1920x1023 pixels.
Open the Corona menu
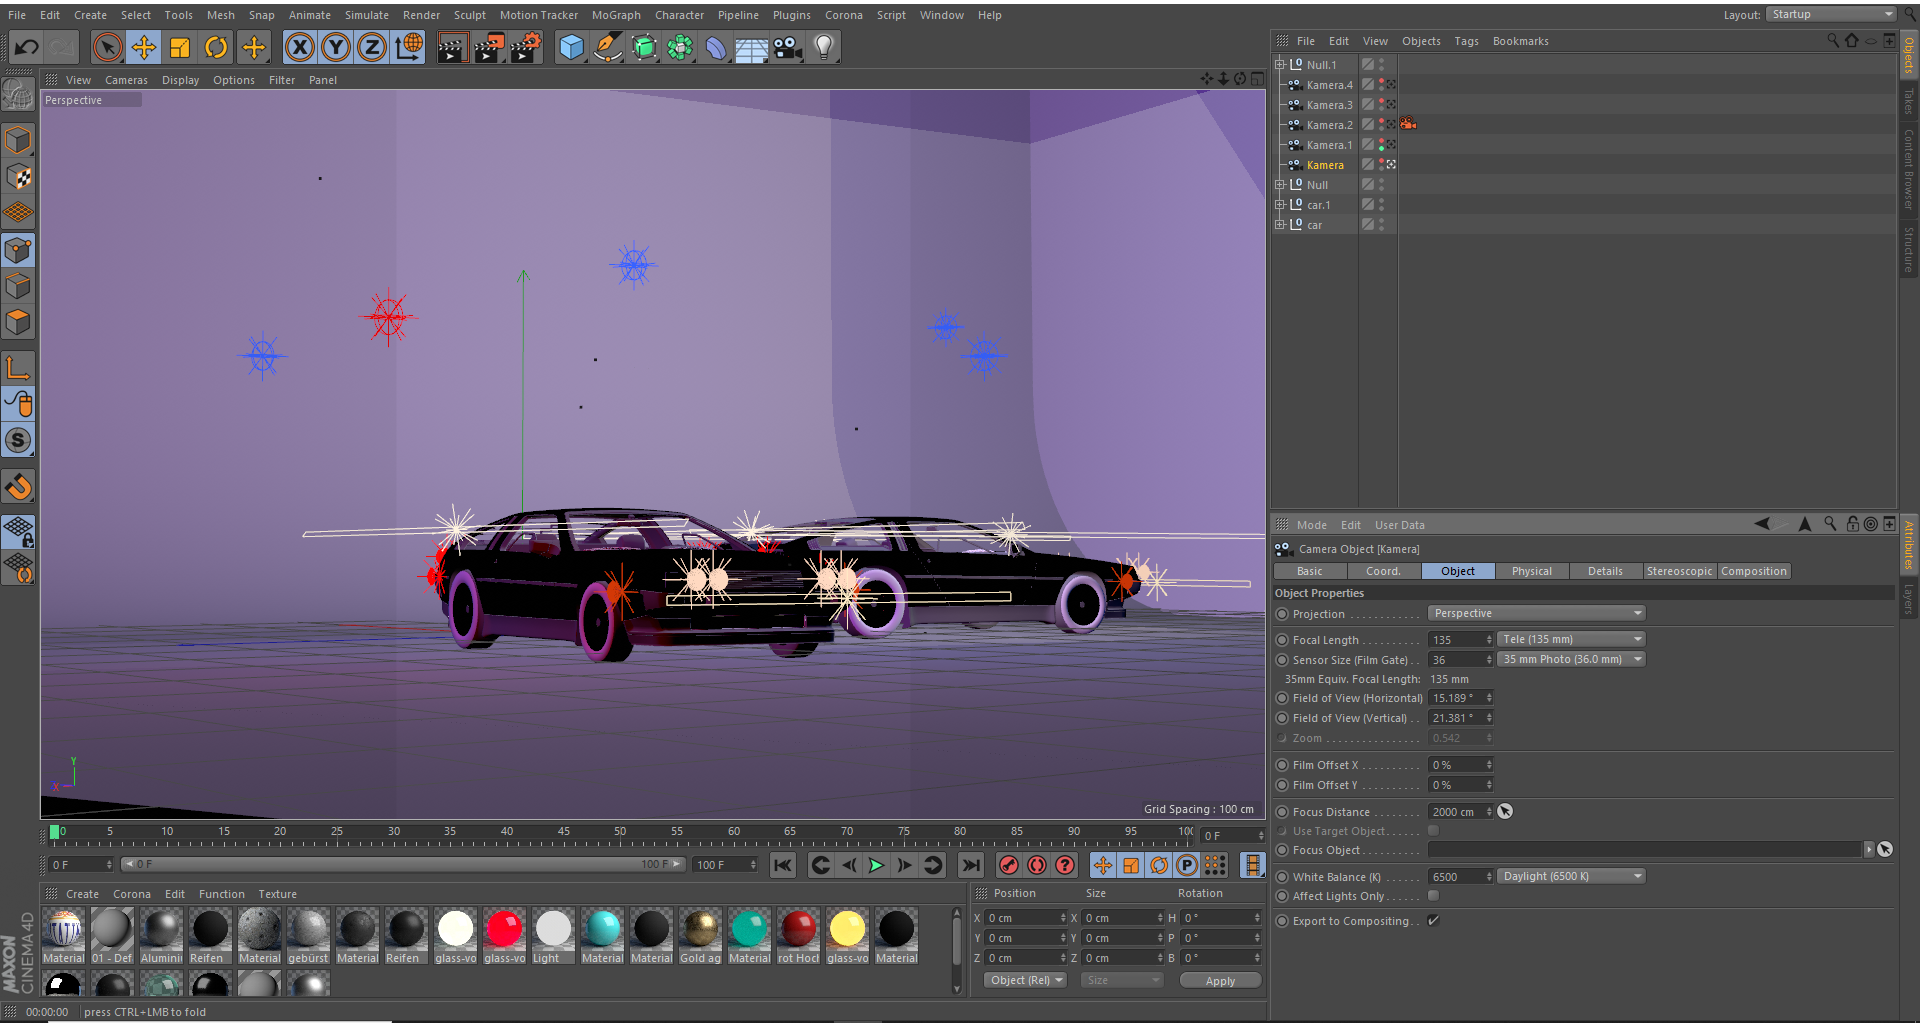coord(844,15)
